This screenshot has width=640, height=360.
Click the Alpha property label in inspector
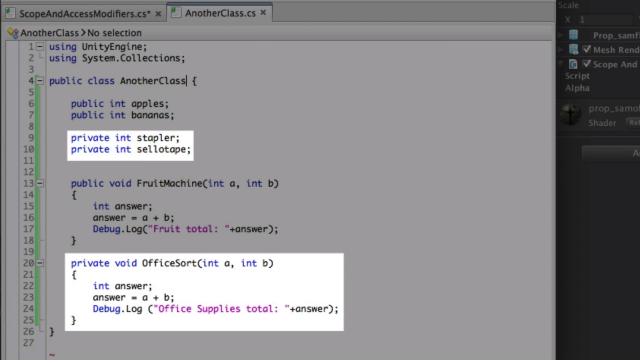click(577, 88)
